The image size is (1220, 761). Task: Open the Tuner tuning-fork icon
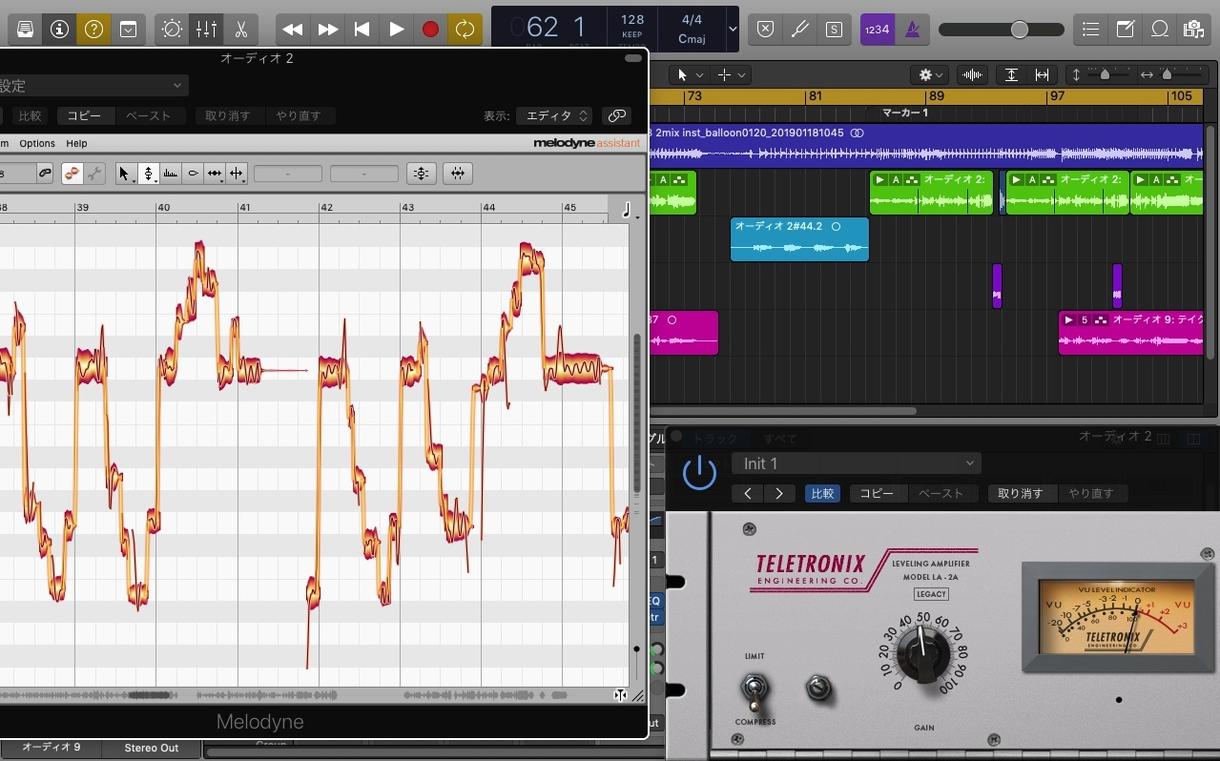click(799, 29)
